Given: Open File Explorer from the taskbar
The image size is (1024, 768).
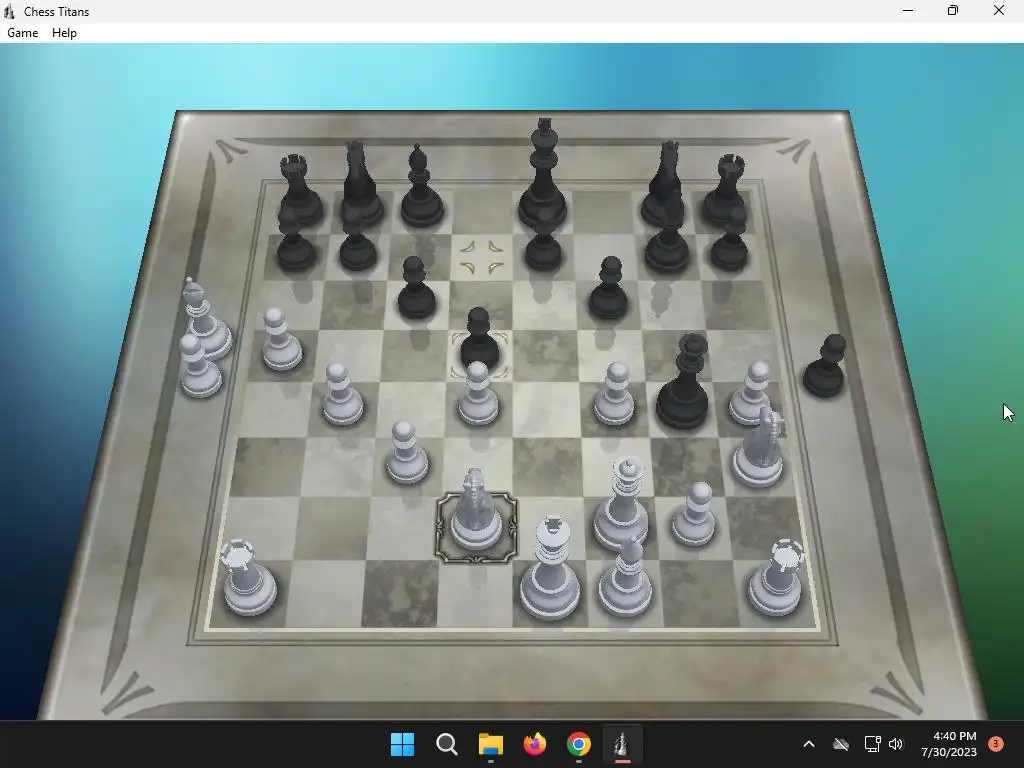Looking at the screenshot, I should pos(491,744).
